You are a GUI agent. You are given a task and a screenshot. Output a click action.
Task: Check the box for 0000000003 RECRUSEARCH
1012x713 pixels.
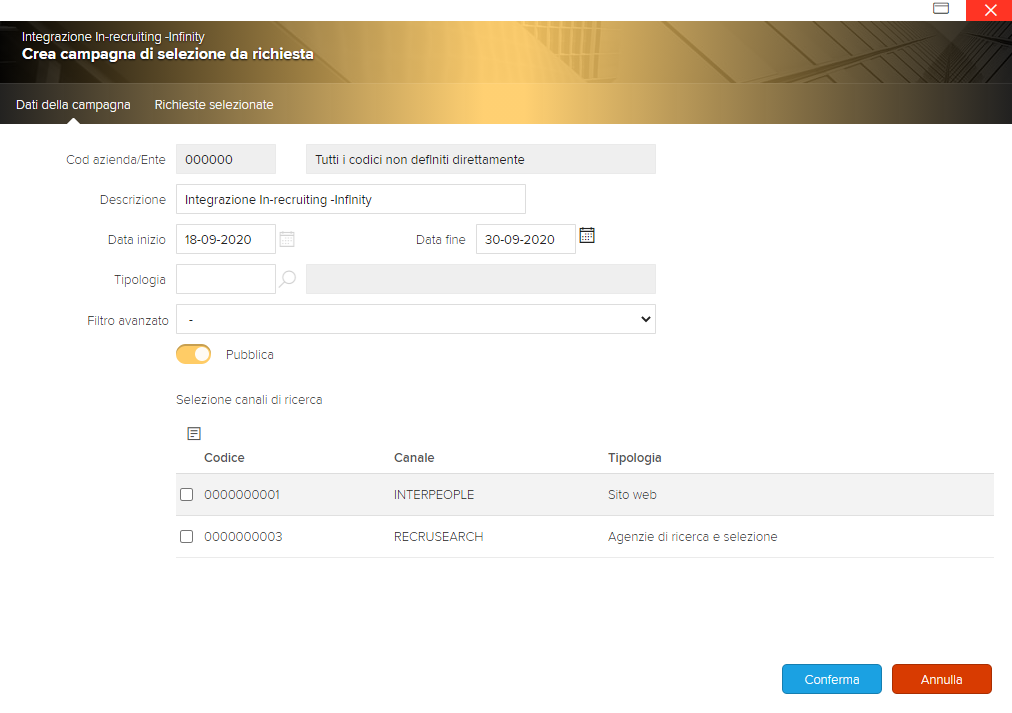tap(187, 536)
